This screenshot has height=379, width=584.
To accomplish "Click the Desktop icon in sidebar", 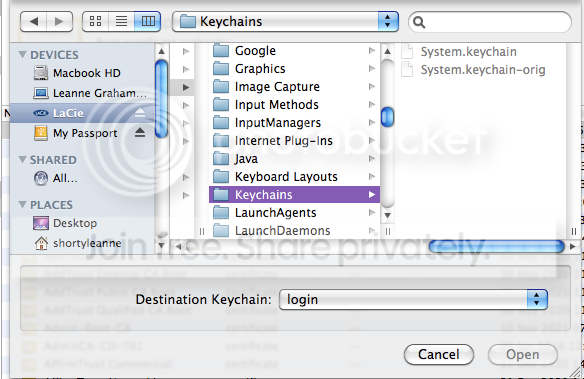I will coord(41,223).
